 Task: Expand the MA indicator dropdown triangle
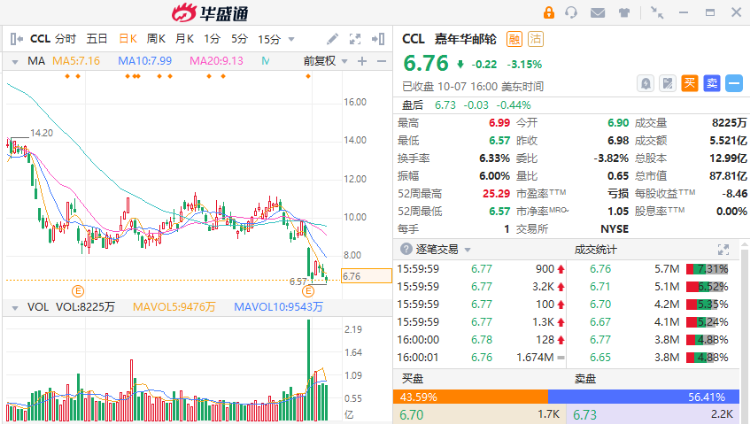tap(15, 62)
